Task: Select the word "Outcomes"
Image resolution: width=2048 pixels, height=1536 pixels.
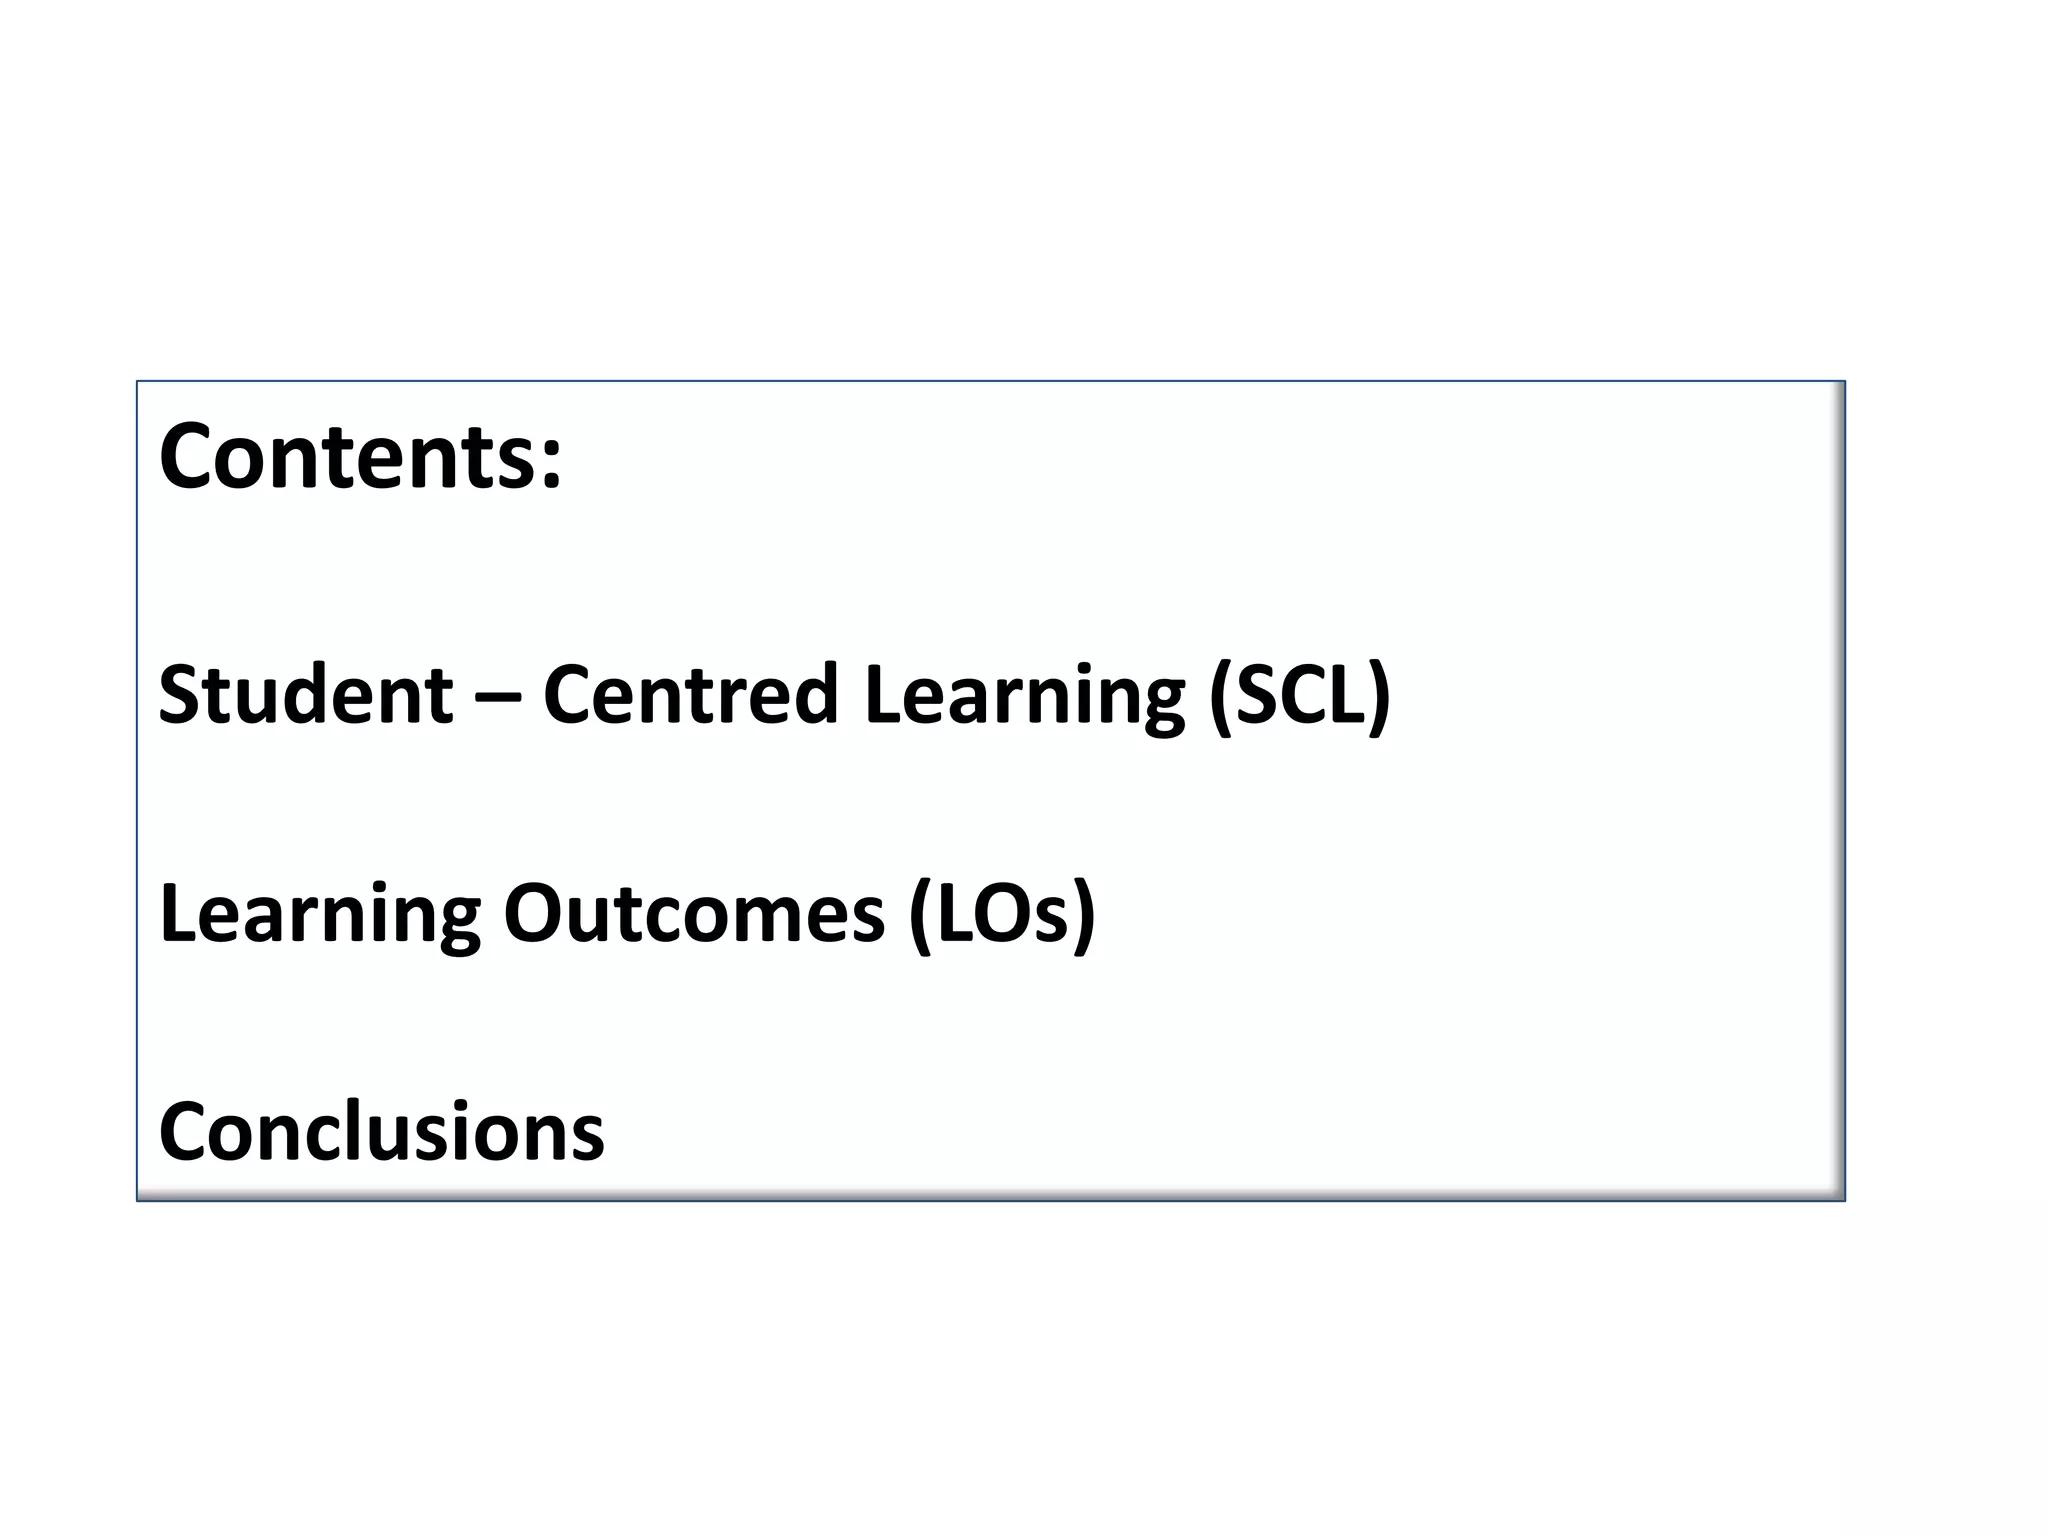Action: 694,914
